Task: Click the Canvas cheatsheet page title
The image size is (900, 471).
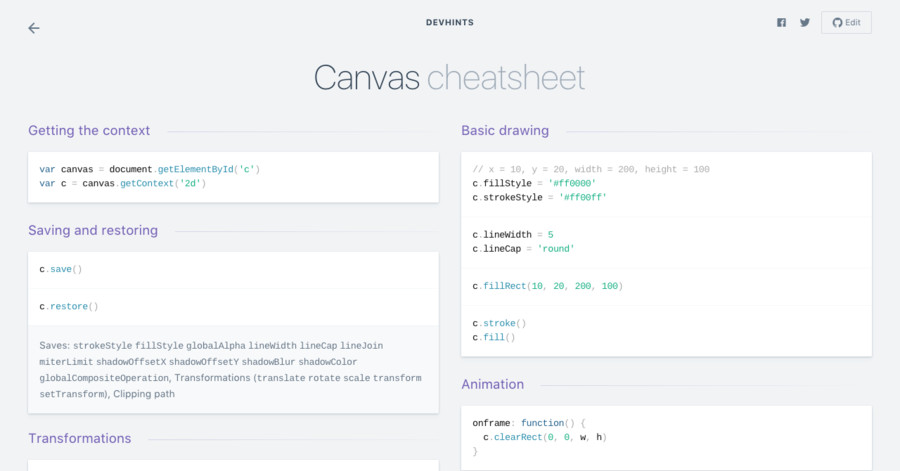Action: point(449,78)
